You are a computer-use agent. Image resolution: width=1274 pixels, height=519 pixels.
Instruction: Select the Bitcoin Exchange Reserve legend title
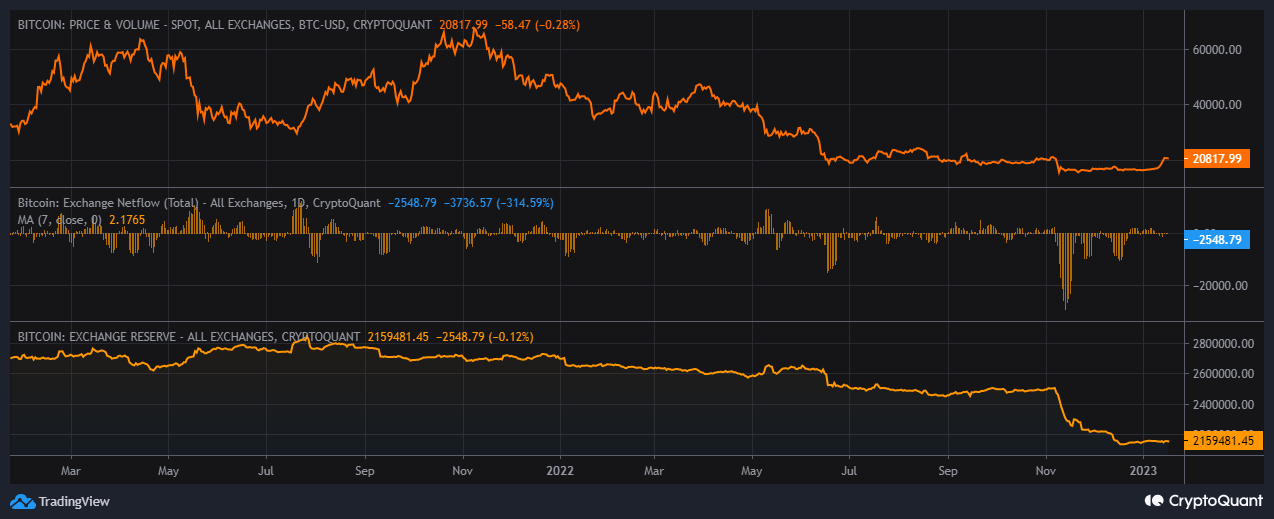[189, 337]
